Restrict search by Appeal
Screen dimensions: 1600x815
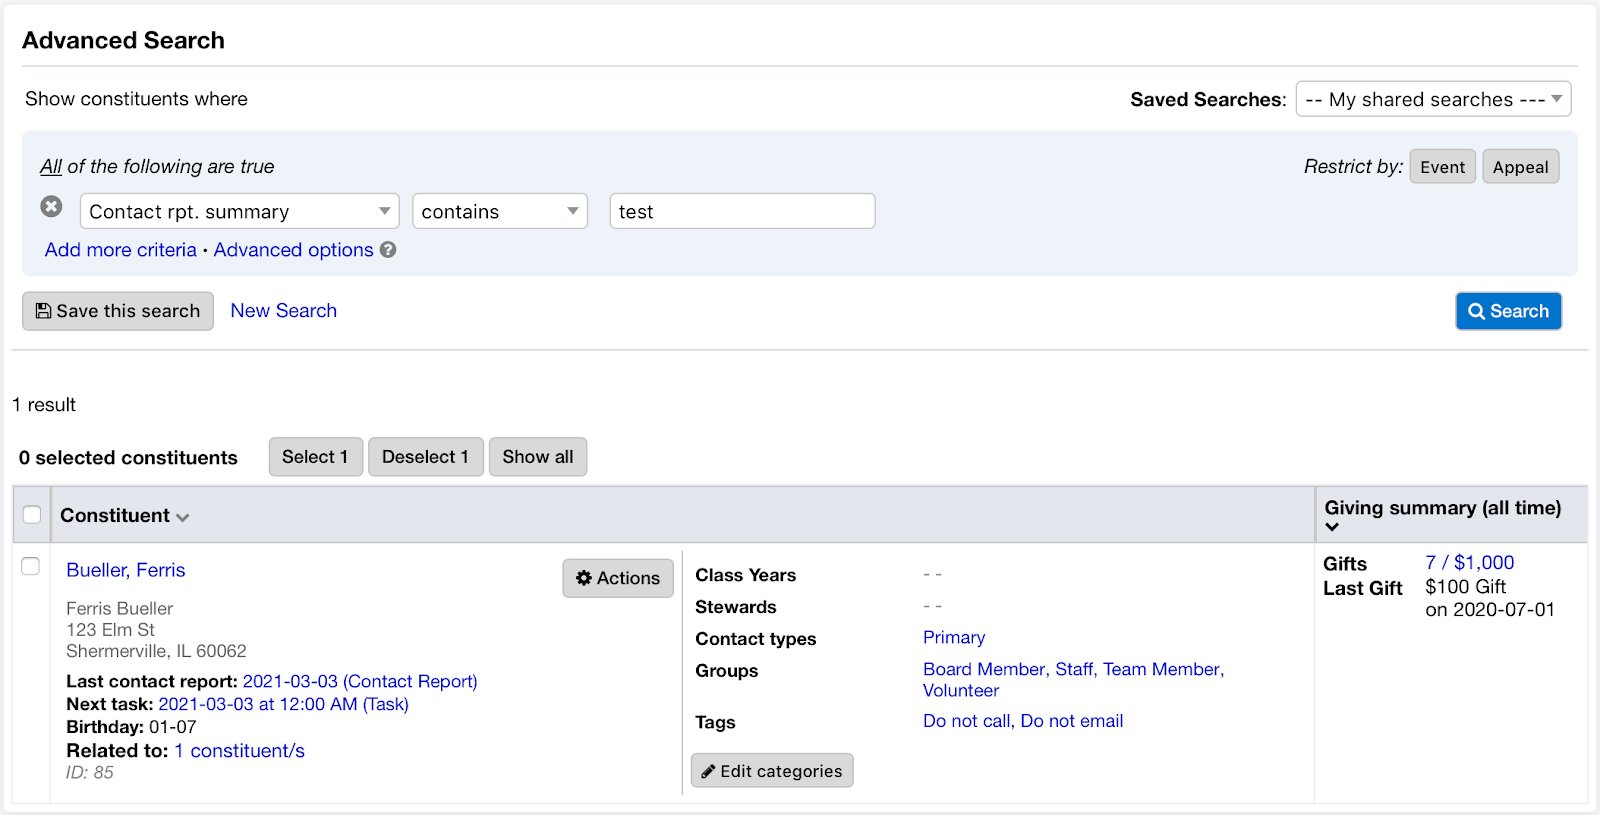(1520, 167)
